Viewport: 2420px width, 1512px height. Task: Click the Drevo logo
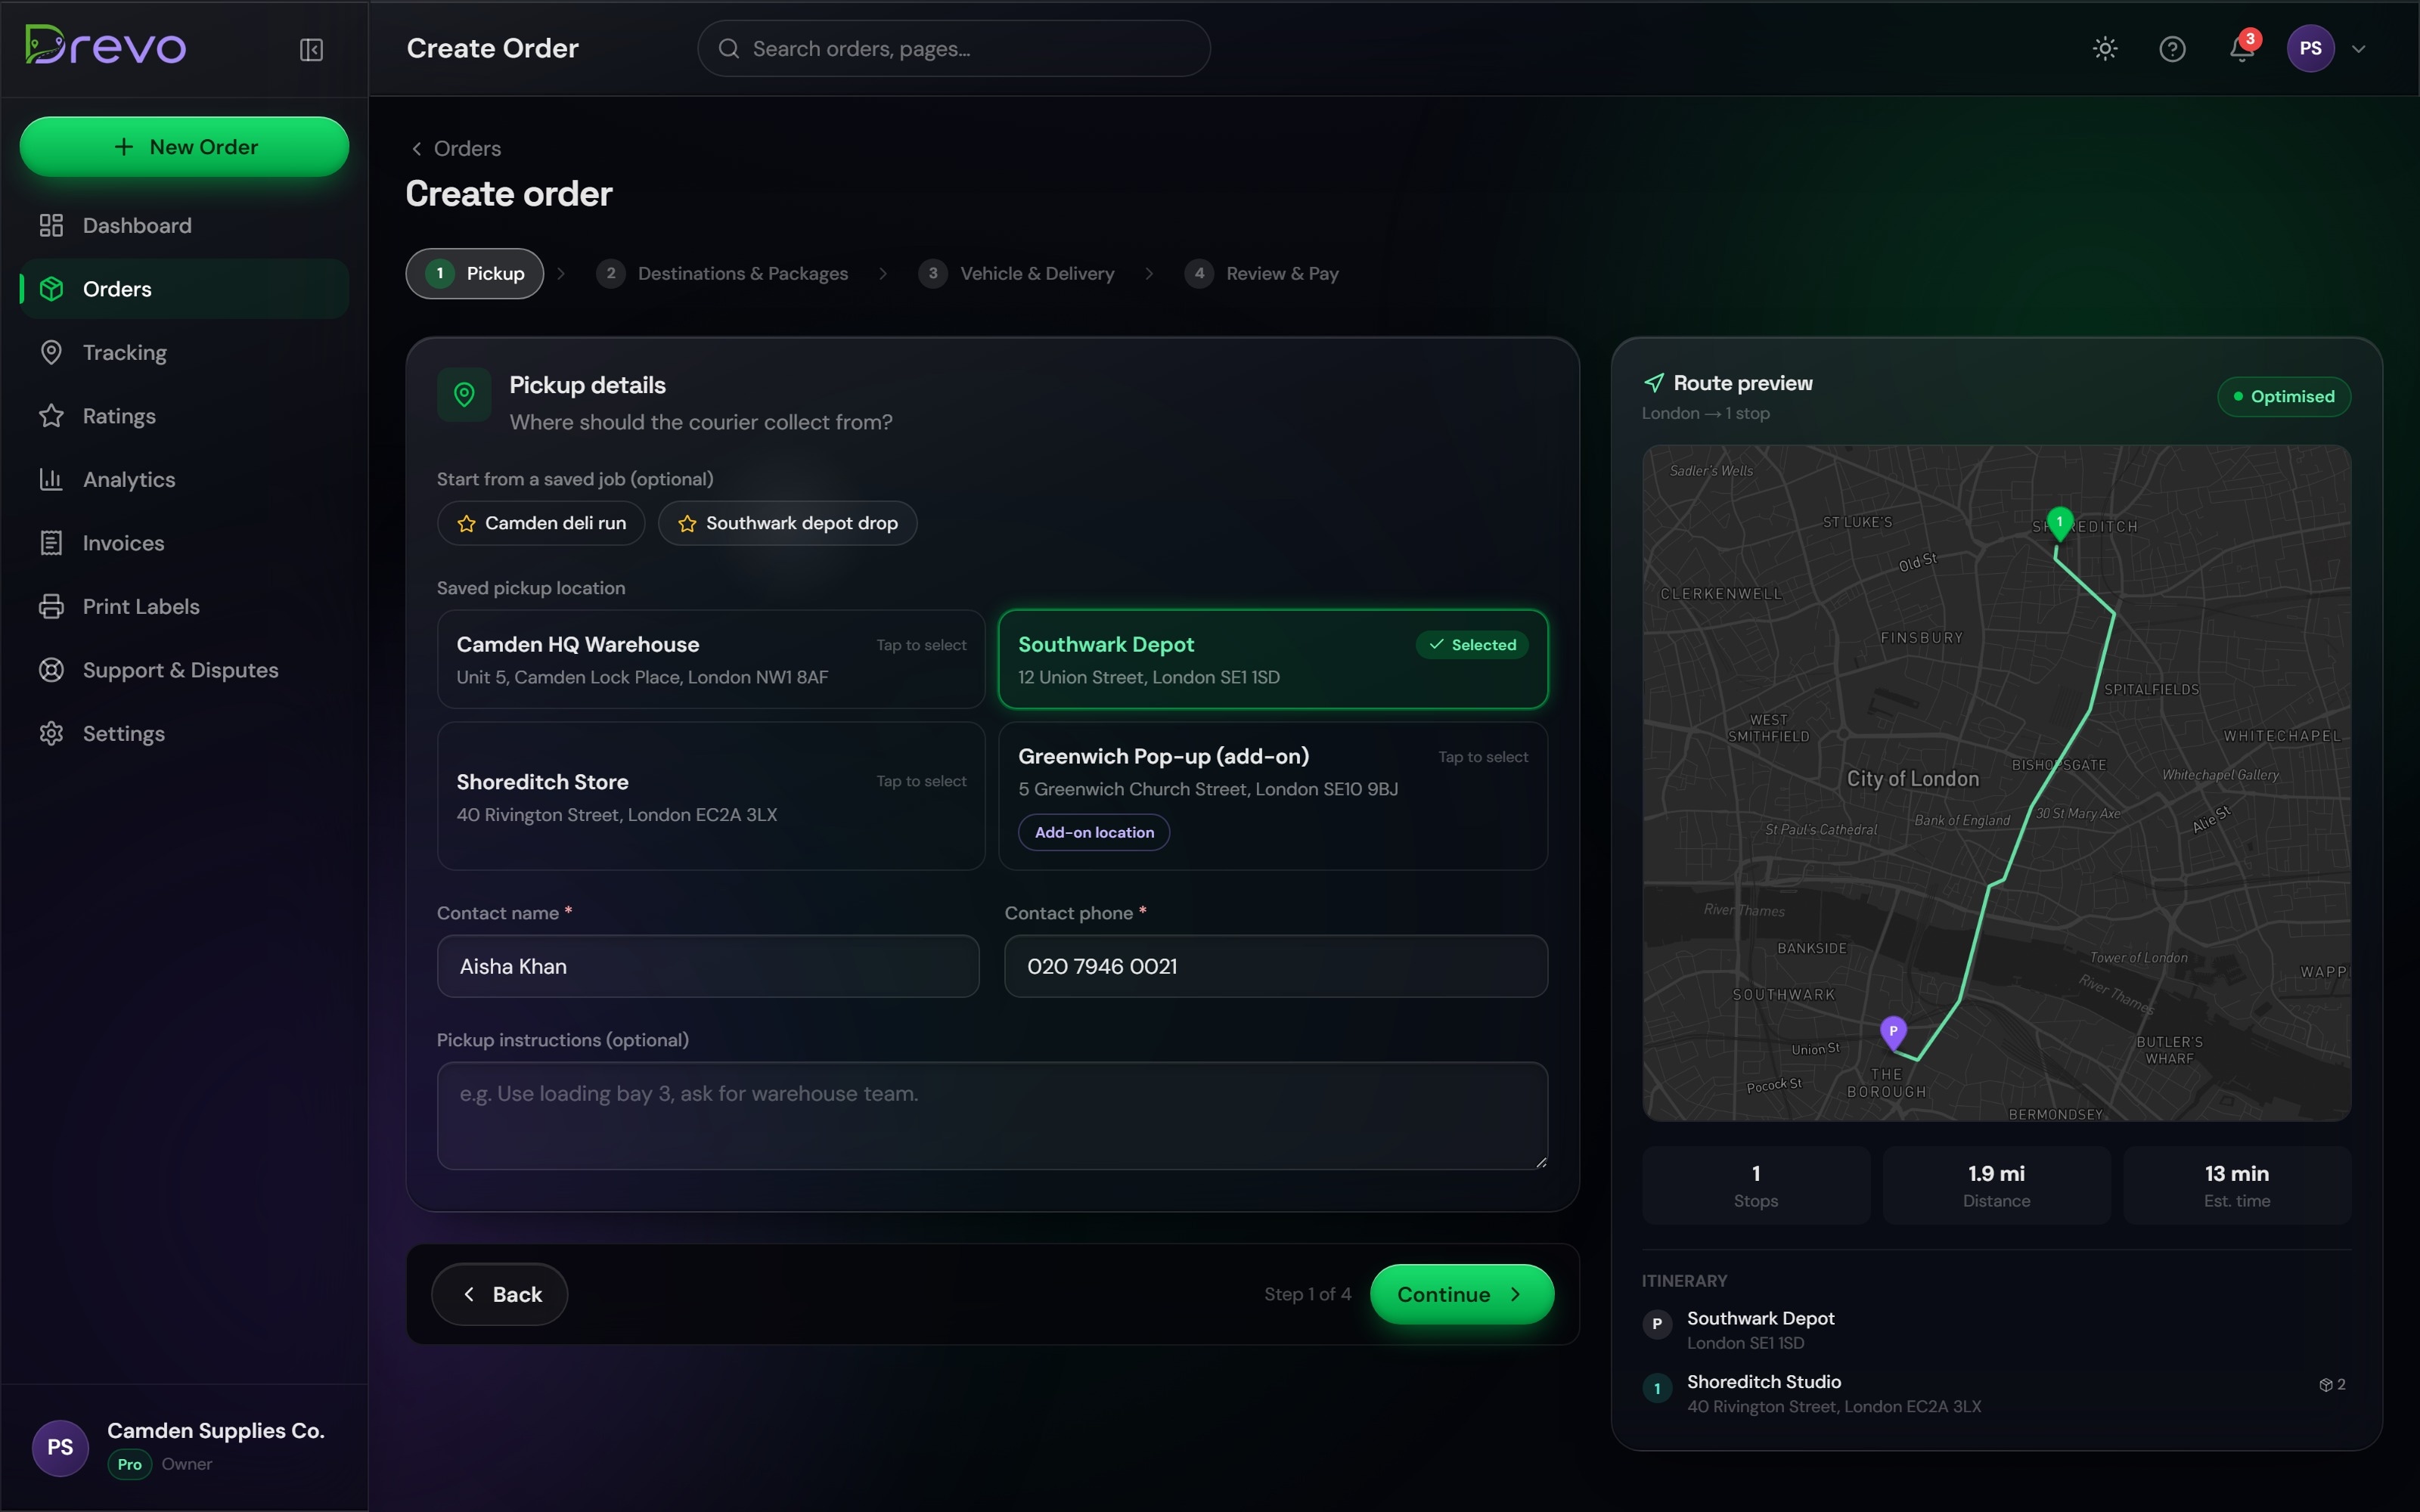(x=105, y=46)
